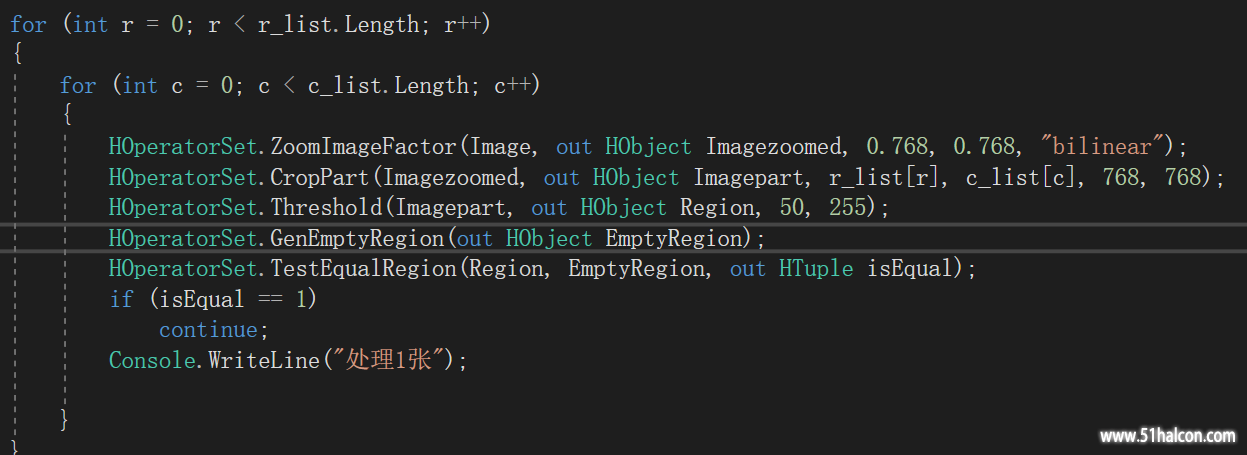
Task: Click the EmptyRegion out variable
Action: (x=676, y=239)
